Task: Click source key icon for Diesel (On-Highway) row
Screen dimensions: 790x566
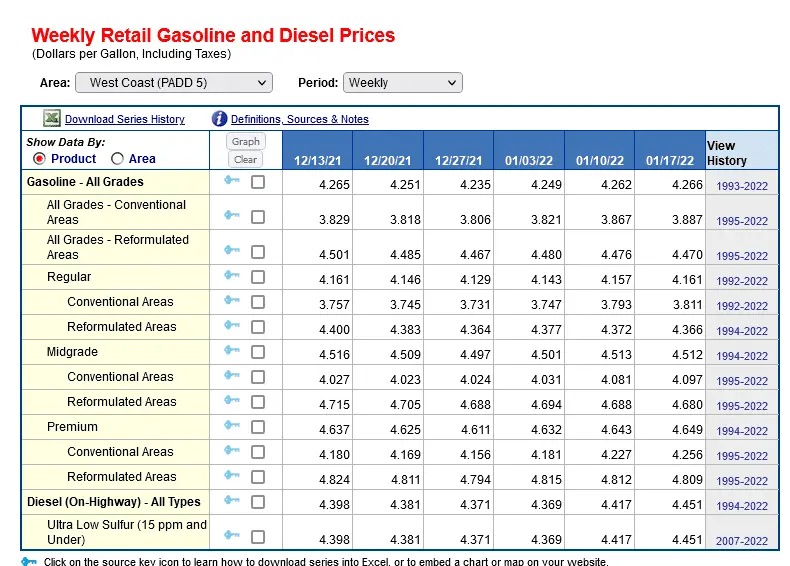Action: (232, 501)
